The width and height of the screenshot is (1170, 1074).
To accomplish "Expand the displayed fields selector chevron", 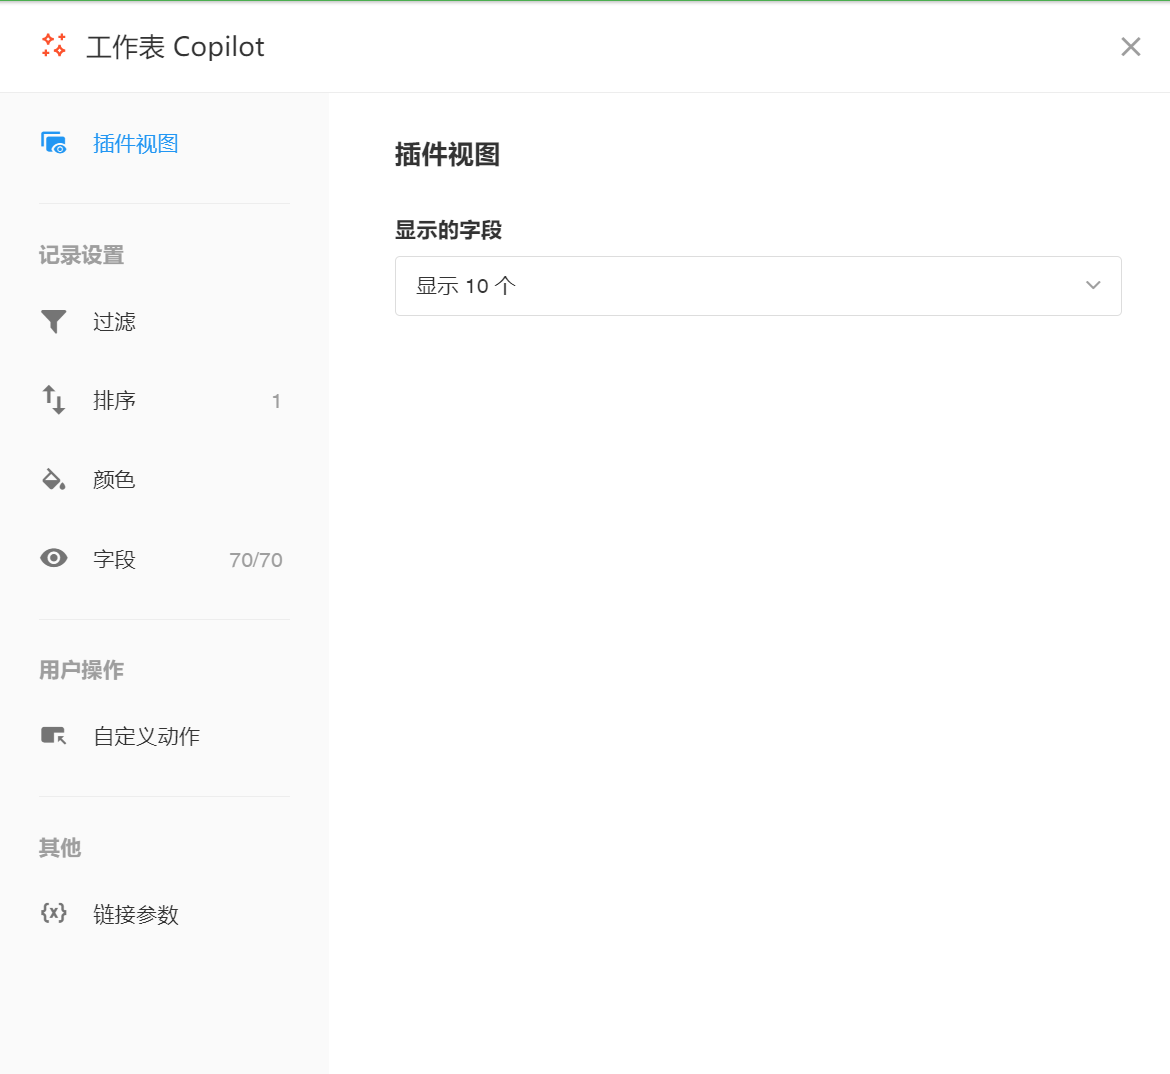I will click(1093, 285).
